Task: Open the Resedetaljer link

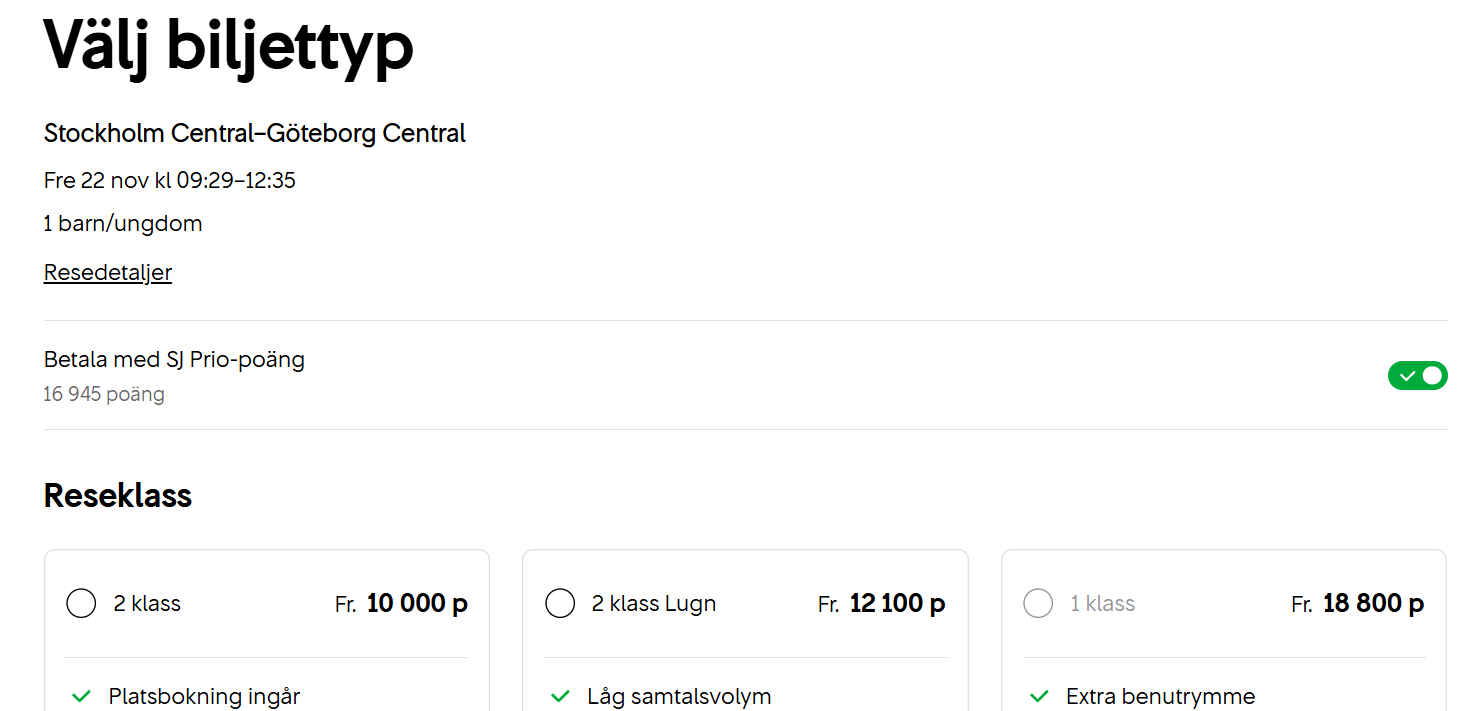Action: click(108, 273)
